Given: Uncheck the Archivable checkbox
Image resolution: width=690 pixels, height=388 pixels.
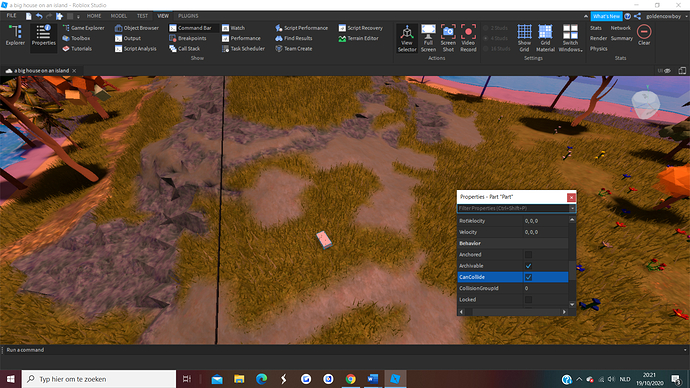Looking at the screenshot, I should [x=529, y=266].
